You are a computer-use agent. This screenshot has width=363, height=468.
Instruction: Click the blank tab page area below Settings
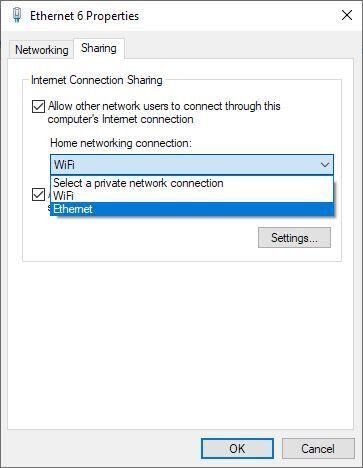point(180,343)
